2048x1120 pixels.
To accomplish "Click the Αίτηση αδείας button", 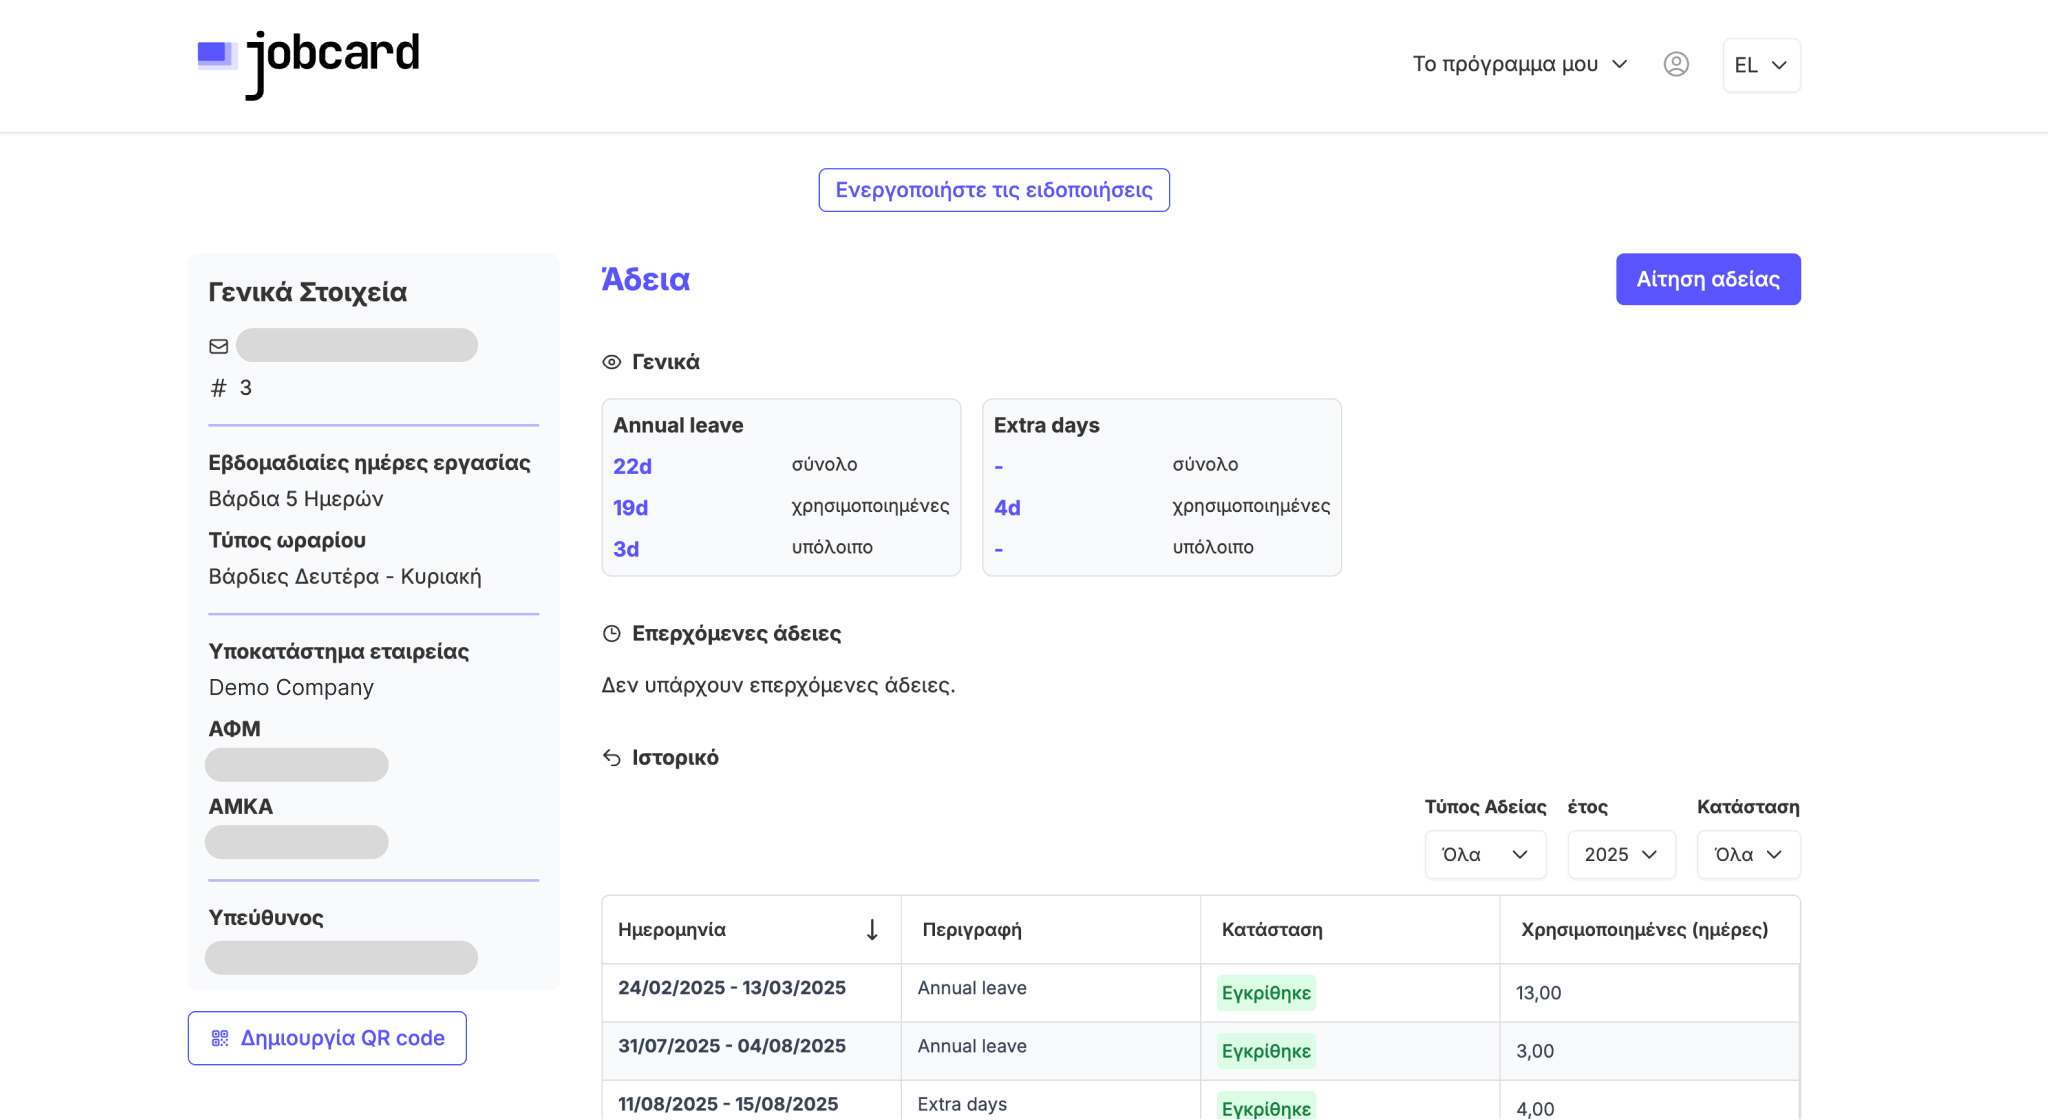I will pyautogui.click(x=1707, y=279).
